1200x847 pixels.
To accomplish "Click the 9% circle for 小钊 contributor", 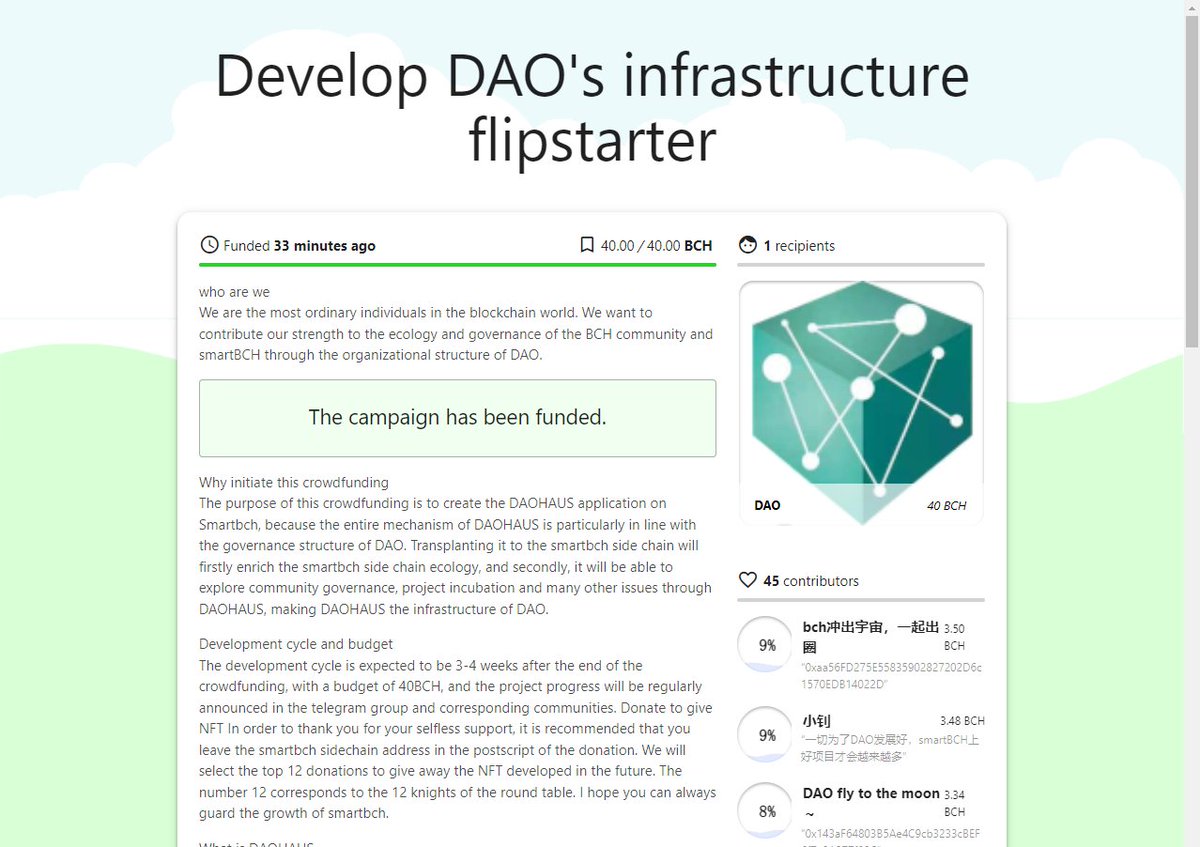I will coord(766,734).
